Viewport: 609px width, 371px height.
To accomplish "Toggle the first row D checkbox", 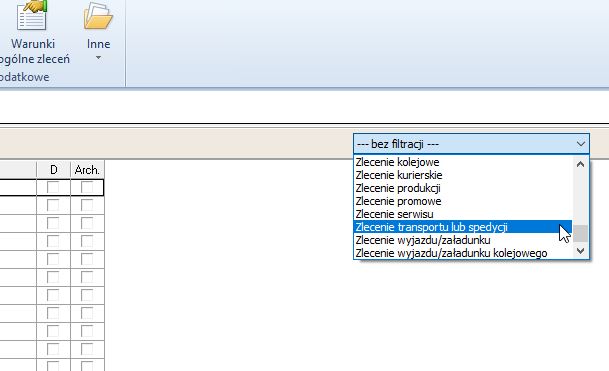I will point(53,187).
